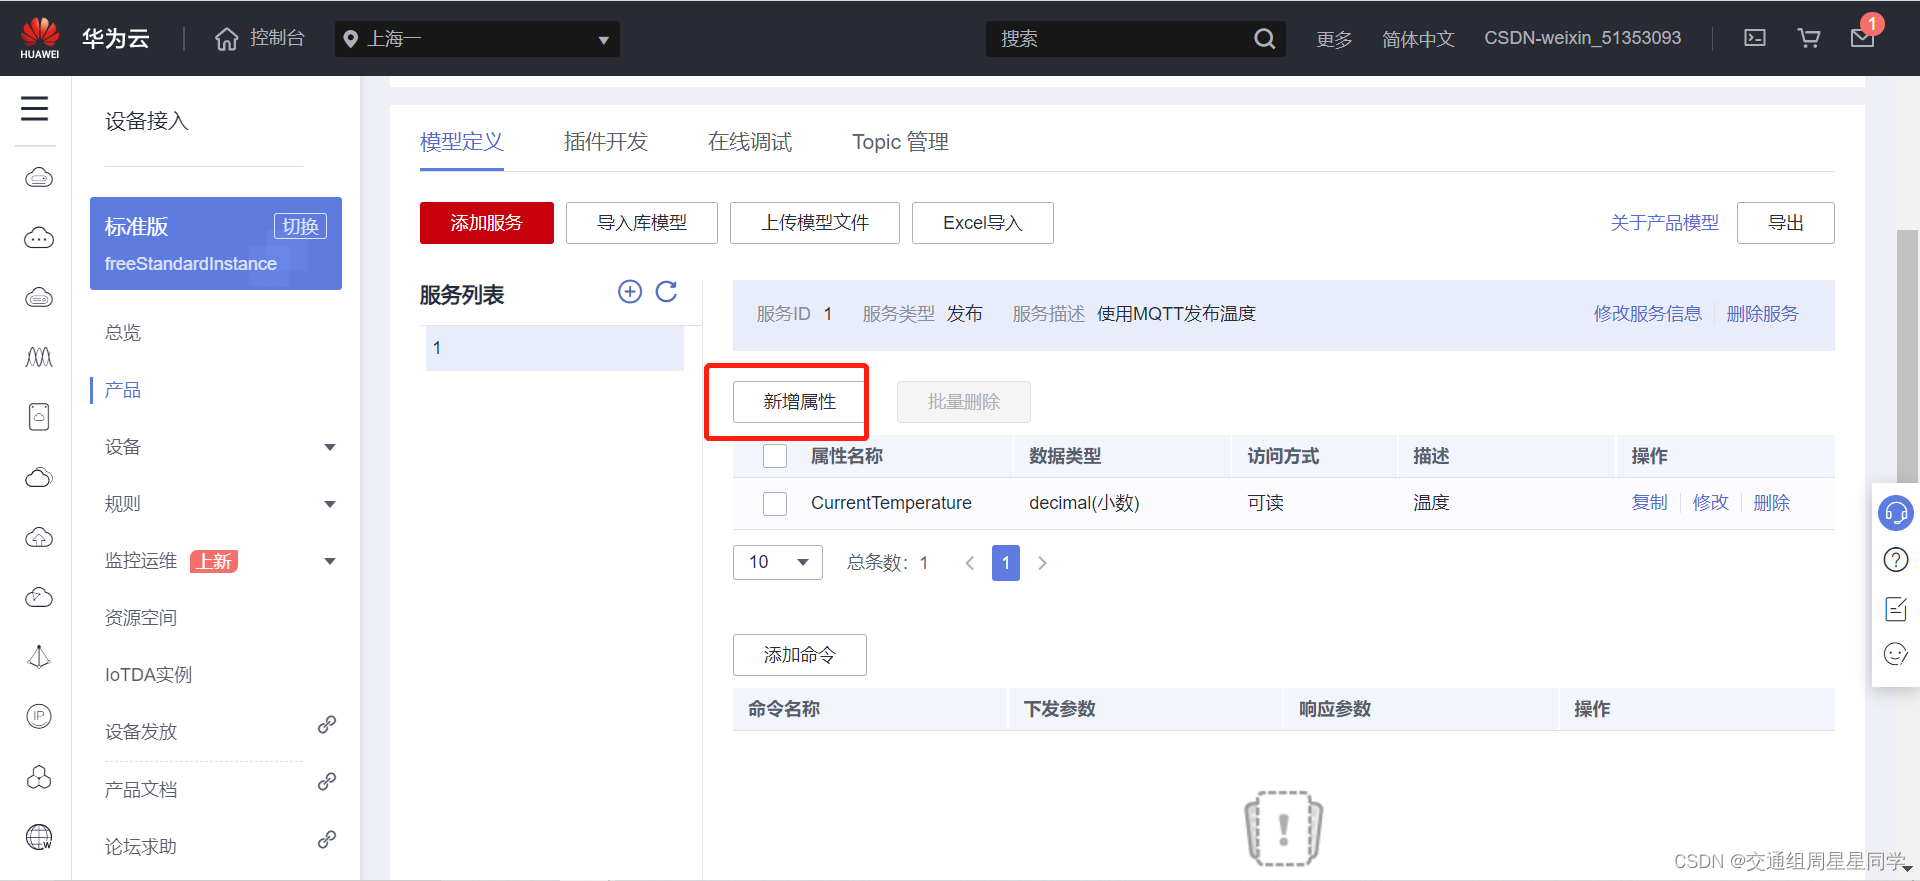Click 删除服务 link

1762,314
